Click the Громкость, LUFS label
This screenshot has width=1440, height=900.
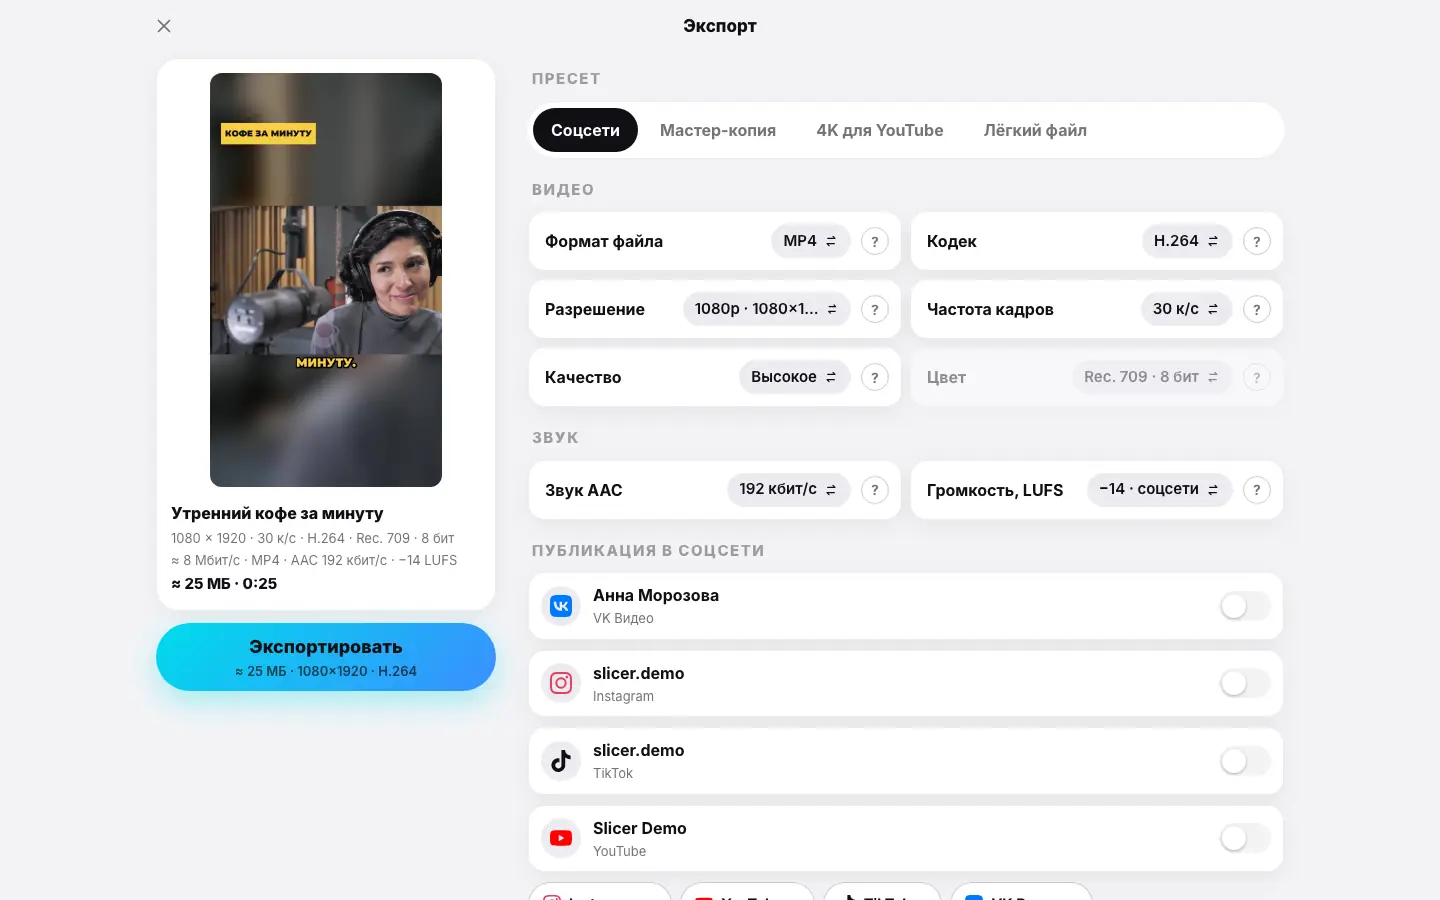point(995,490)
